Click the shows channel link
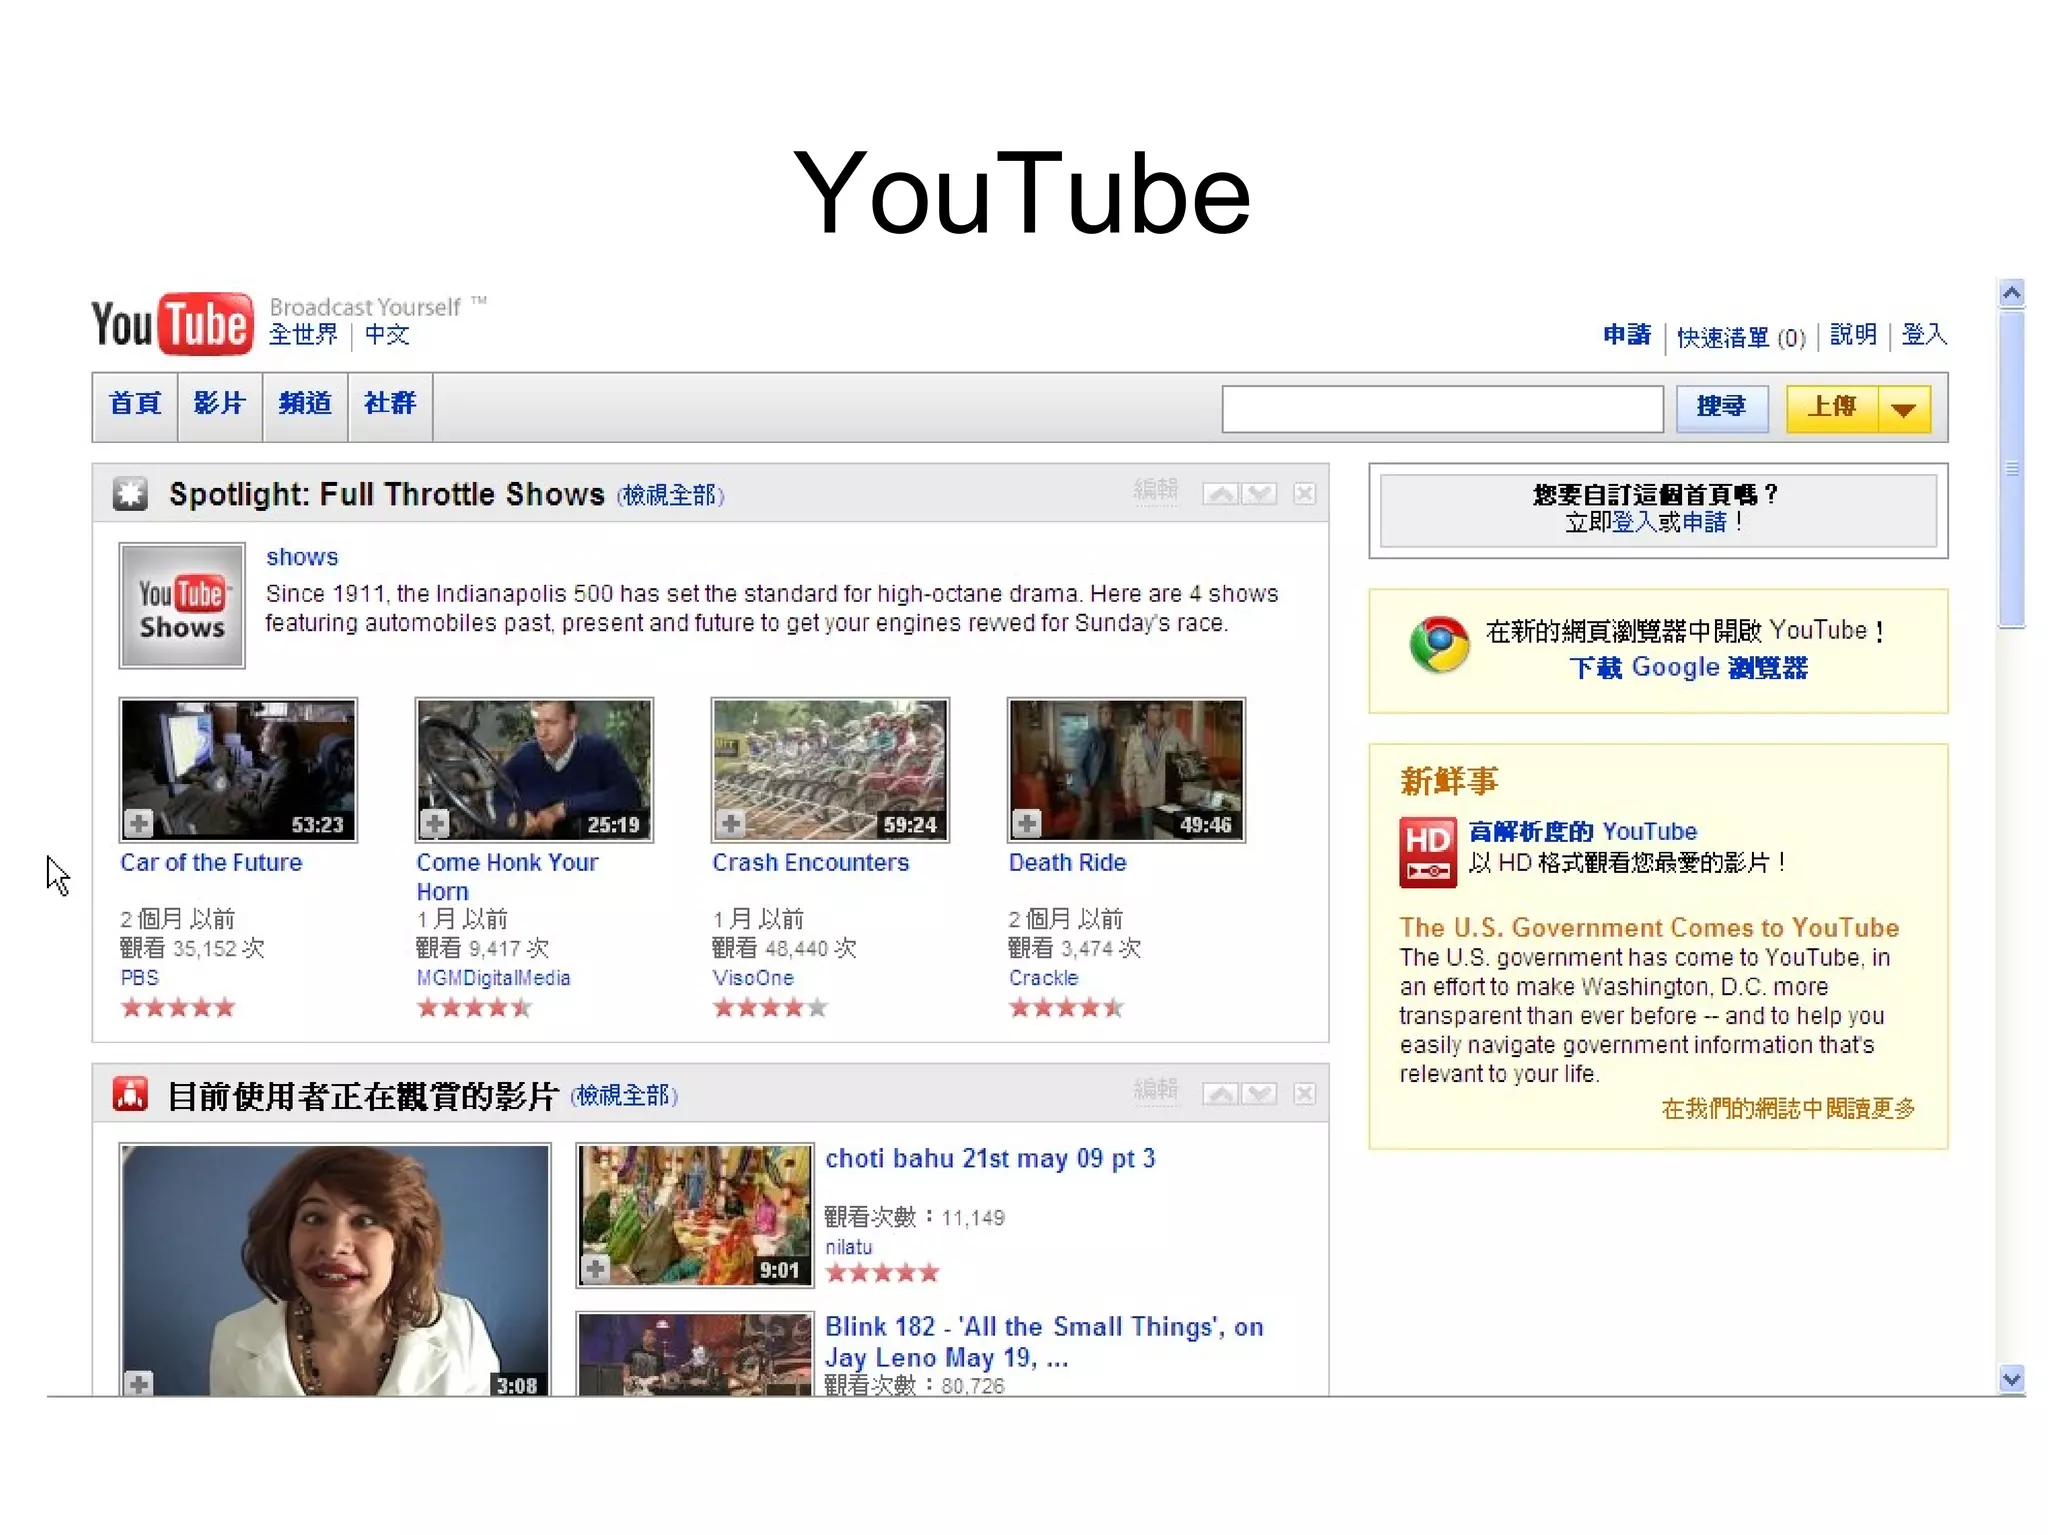The image size is (2048, 1535). pyautogui.click(x=302, y=557)
